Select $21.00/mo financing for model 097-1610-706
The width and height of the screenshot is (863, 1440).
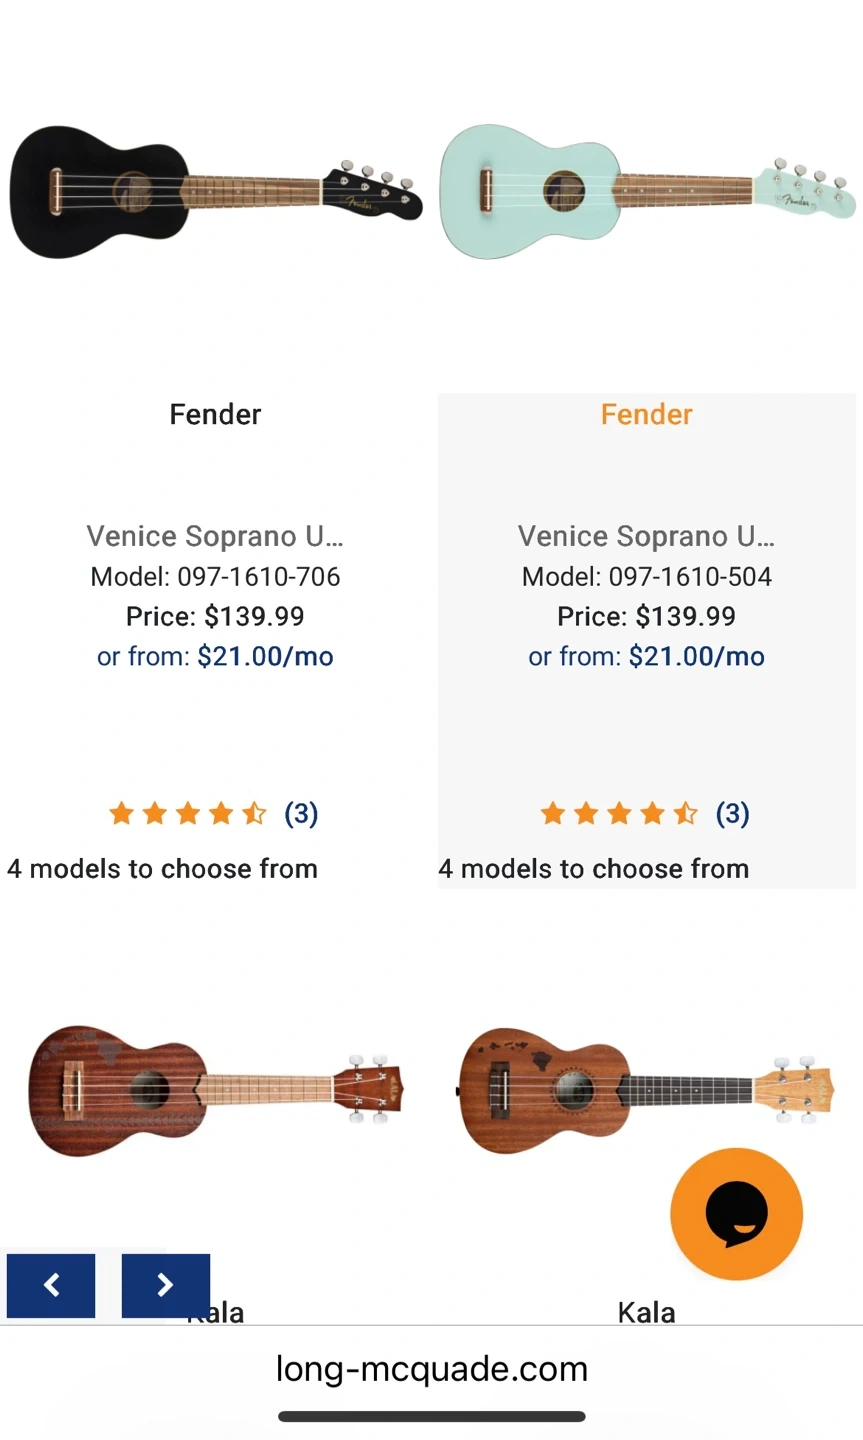[x=265, y=656]
